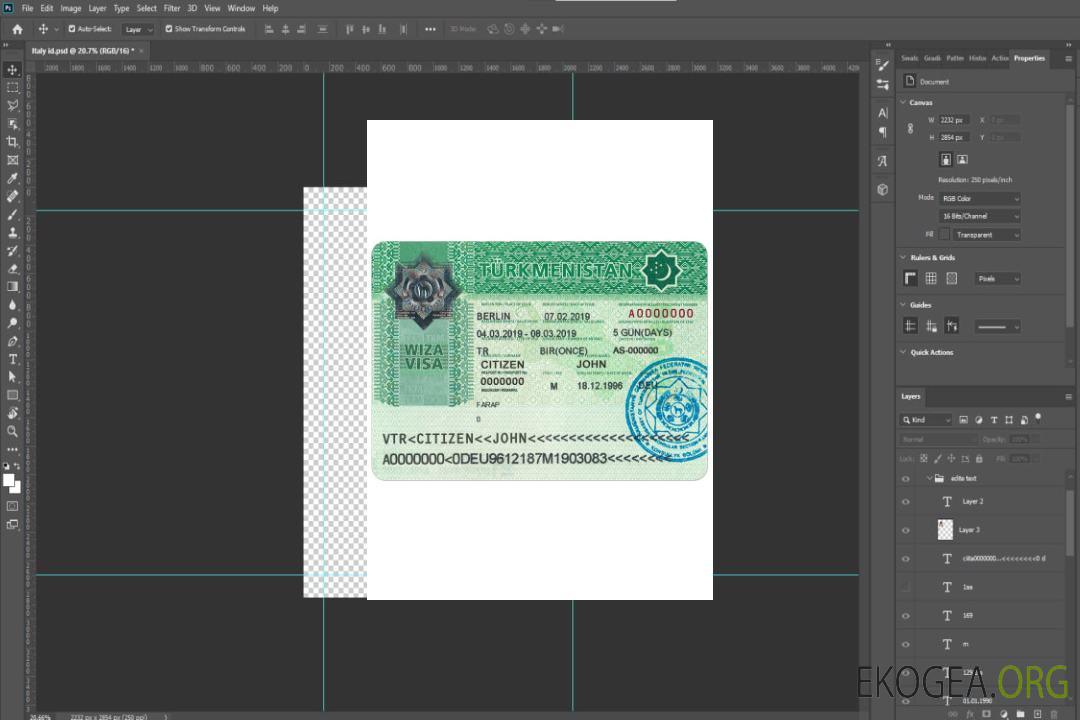Select the Eyedropper tool
Image resolution: width=1080 pixels, height=720 pixels.
click(12, 178)
